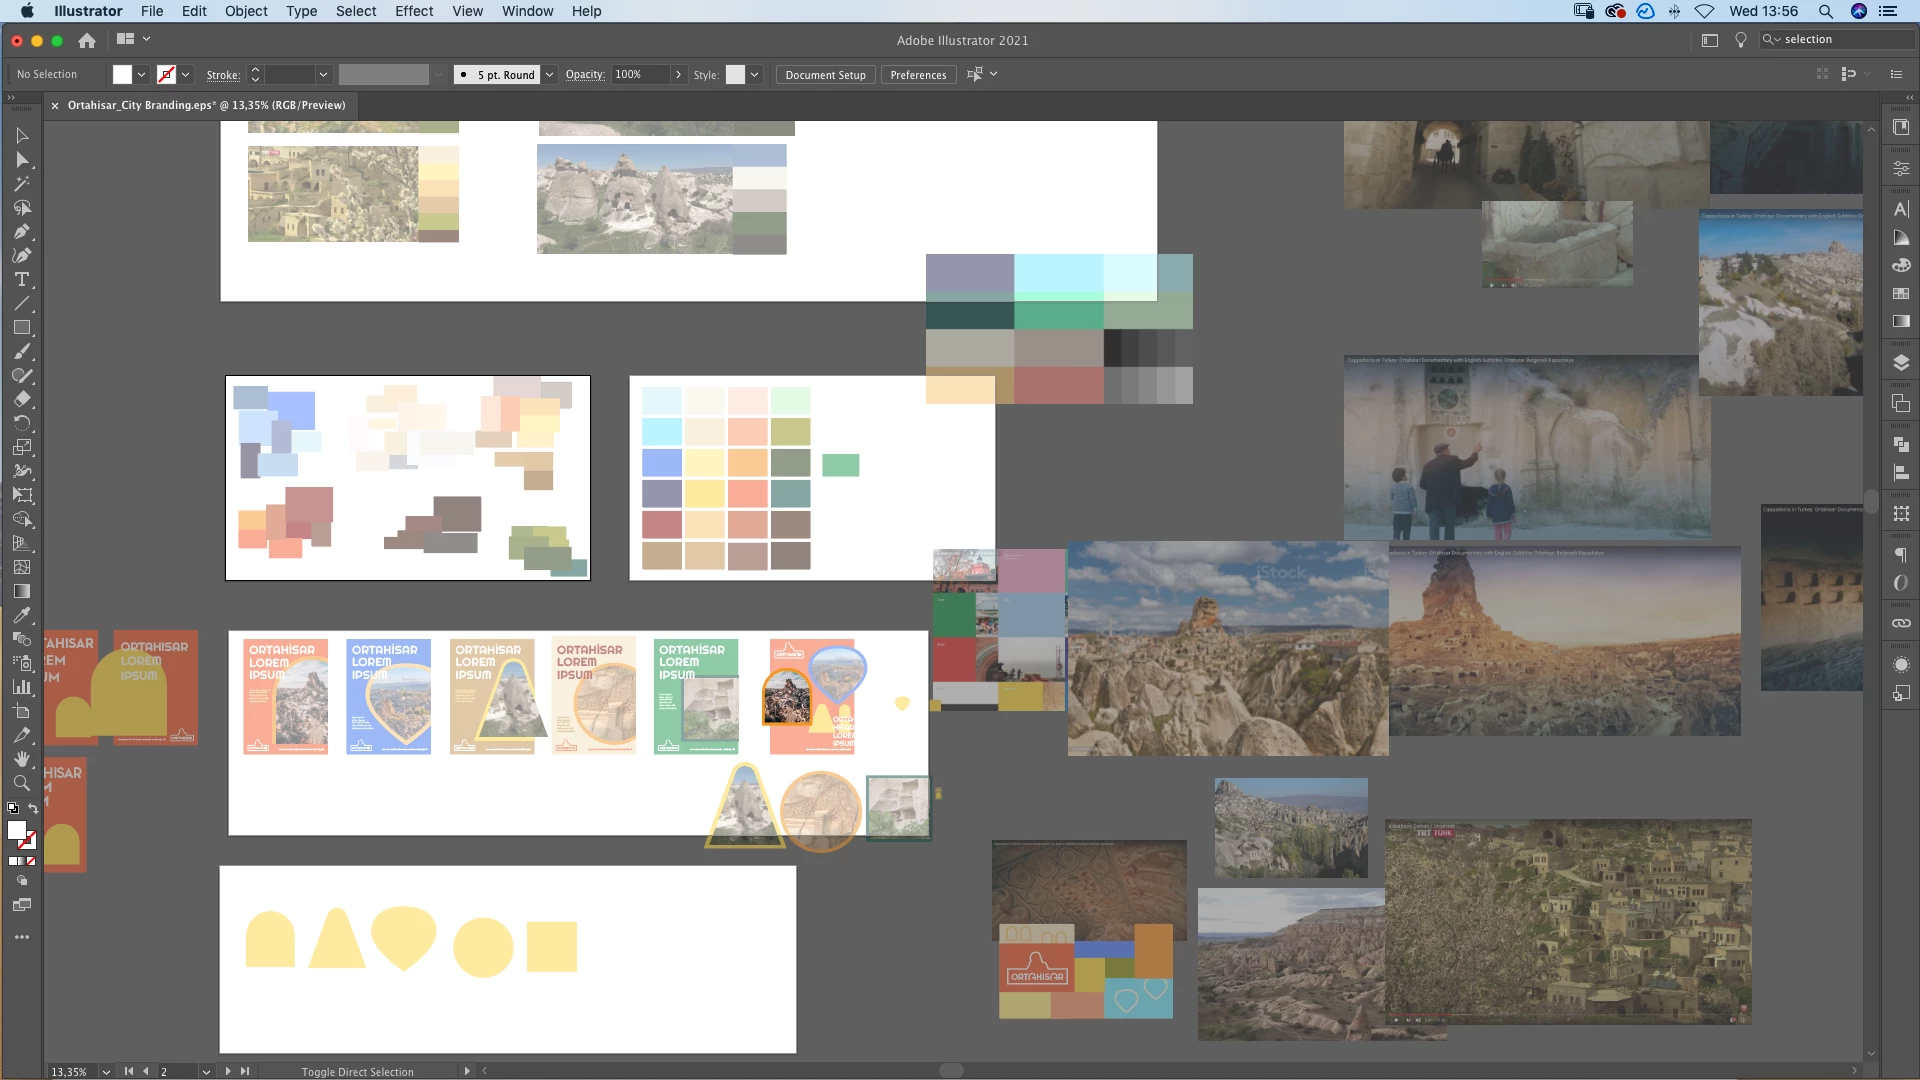
Task: Activate the Zoom tool
Action: pyautogui.click(x=22, y=783)
